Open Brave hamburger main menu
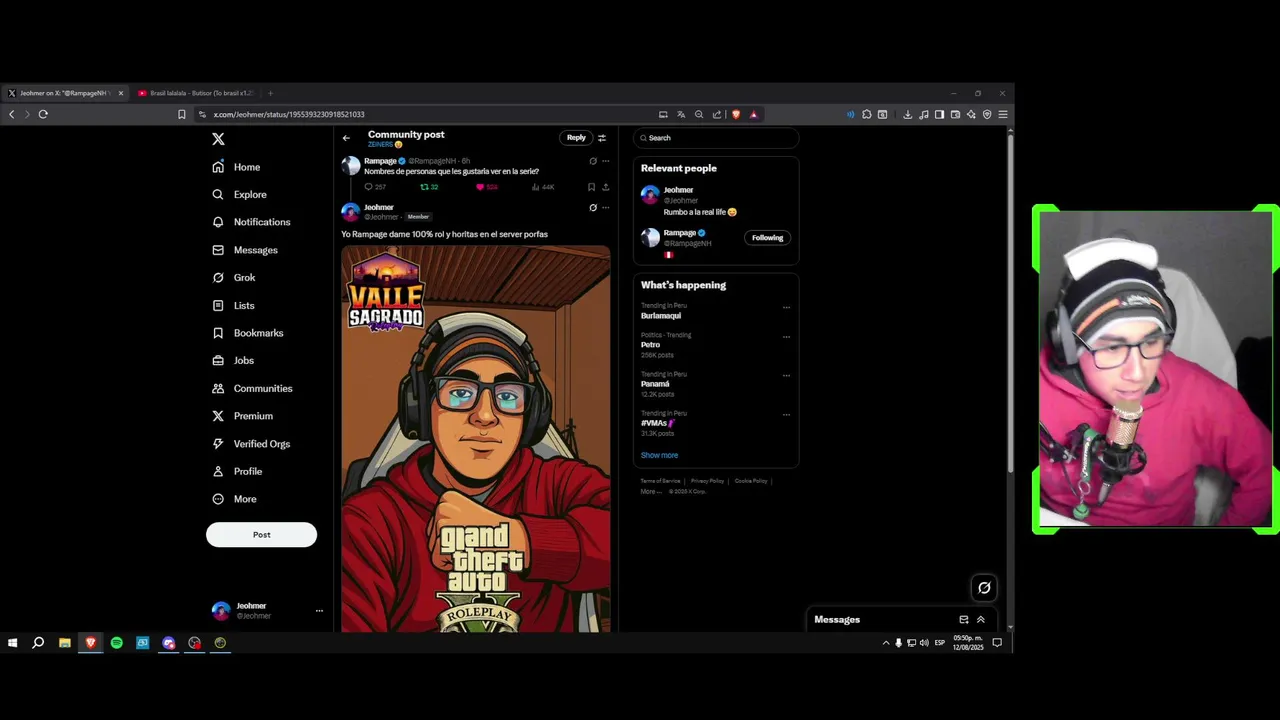The height and width of the screenshot is (720, 1280). click(1003, 114)
